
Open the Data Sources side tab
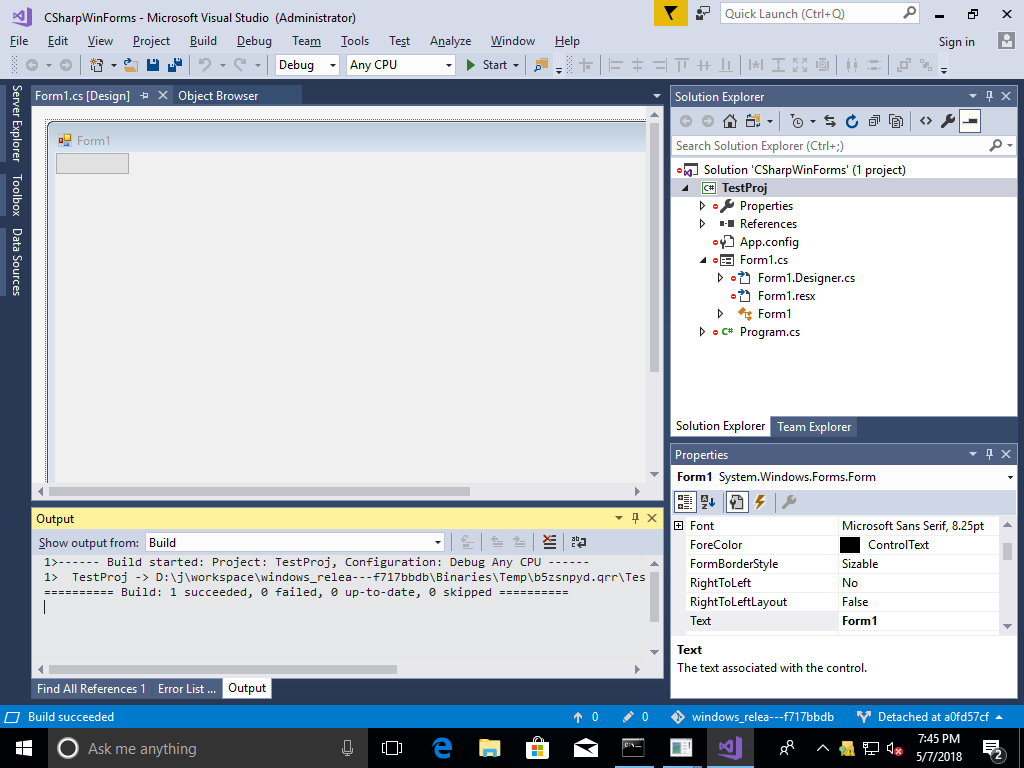[16, 262]
